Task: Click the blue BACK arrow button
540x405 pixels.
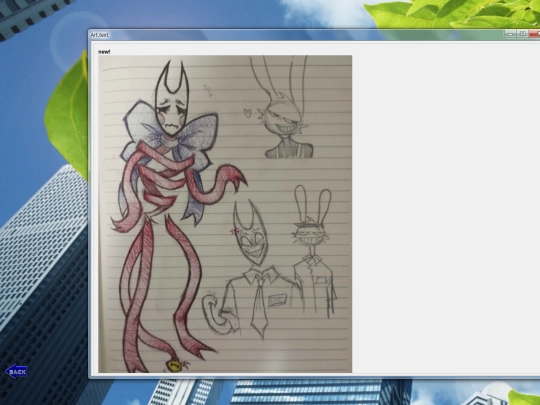Action: 16,372
